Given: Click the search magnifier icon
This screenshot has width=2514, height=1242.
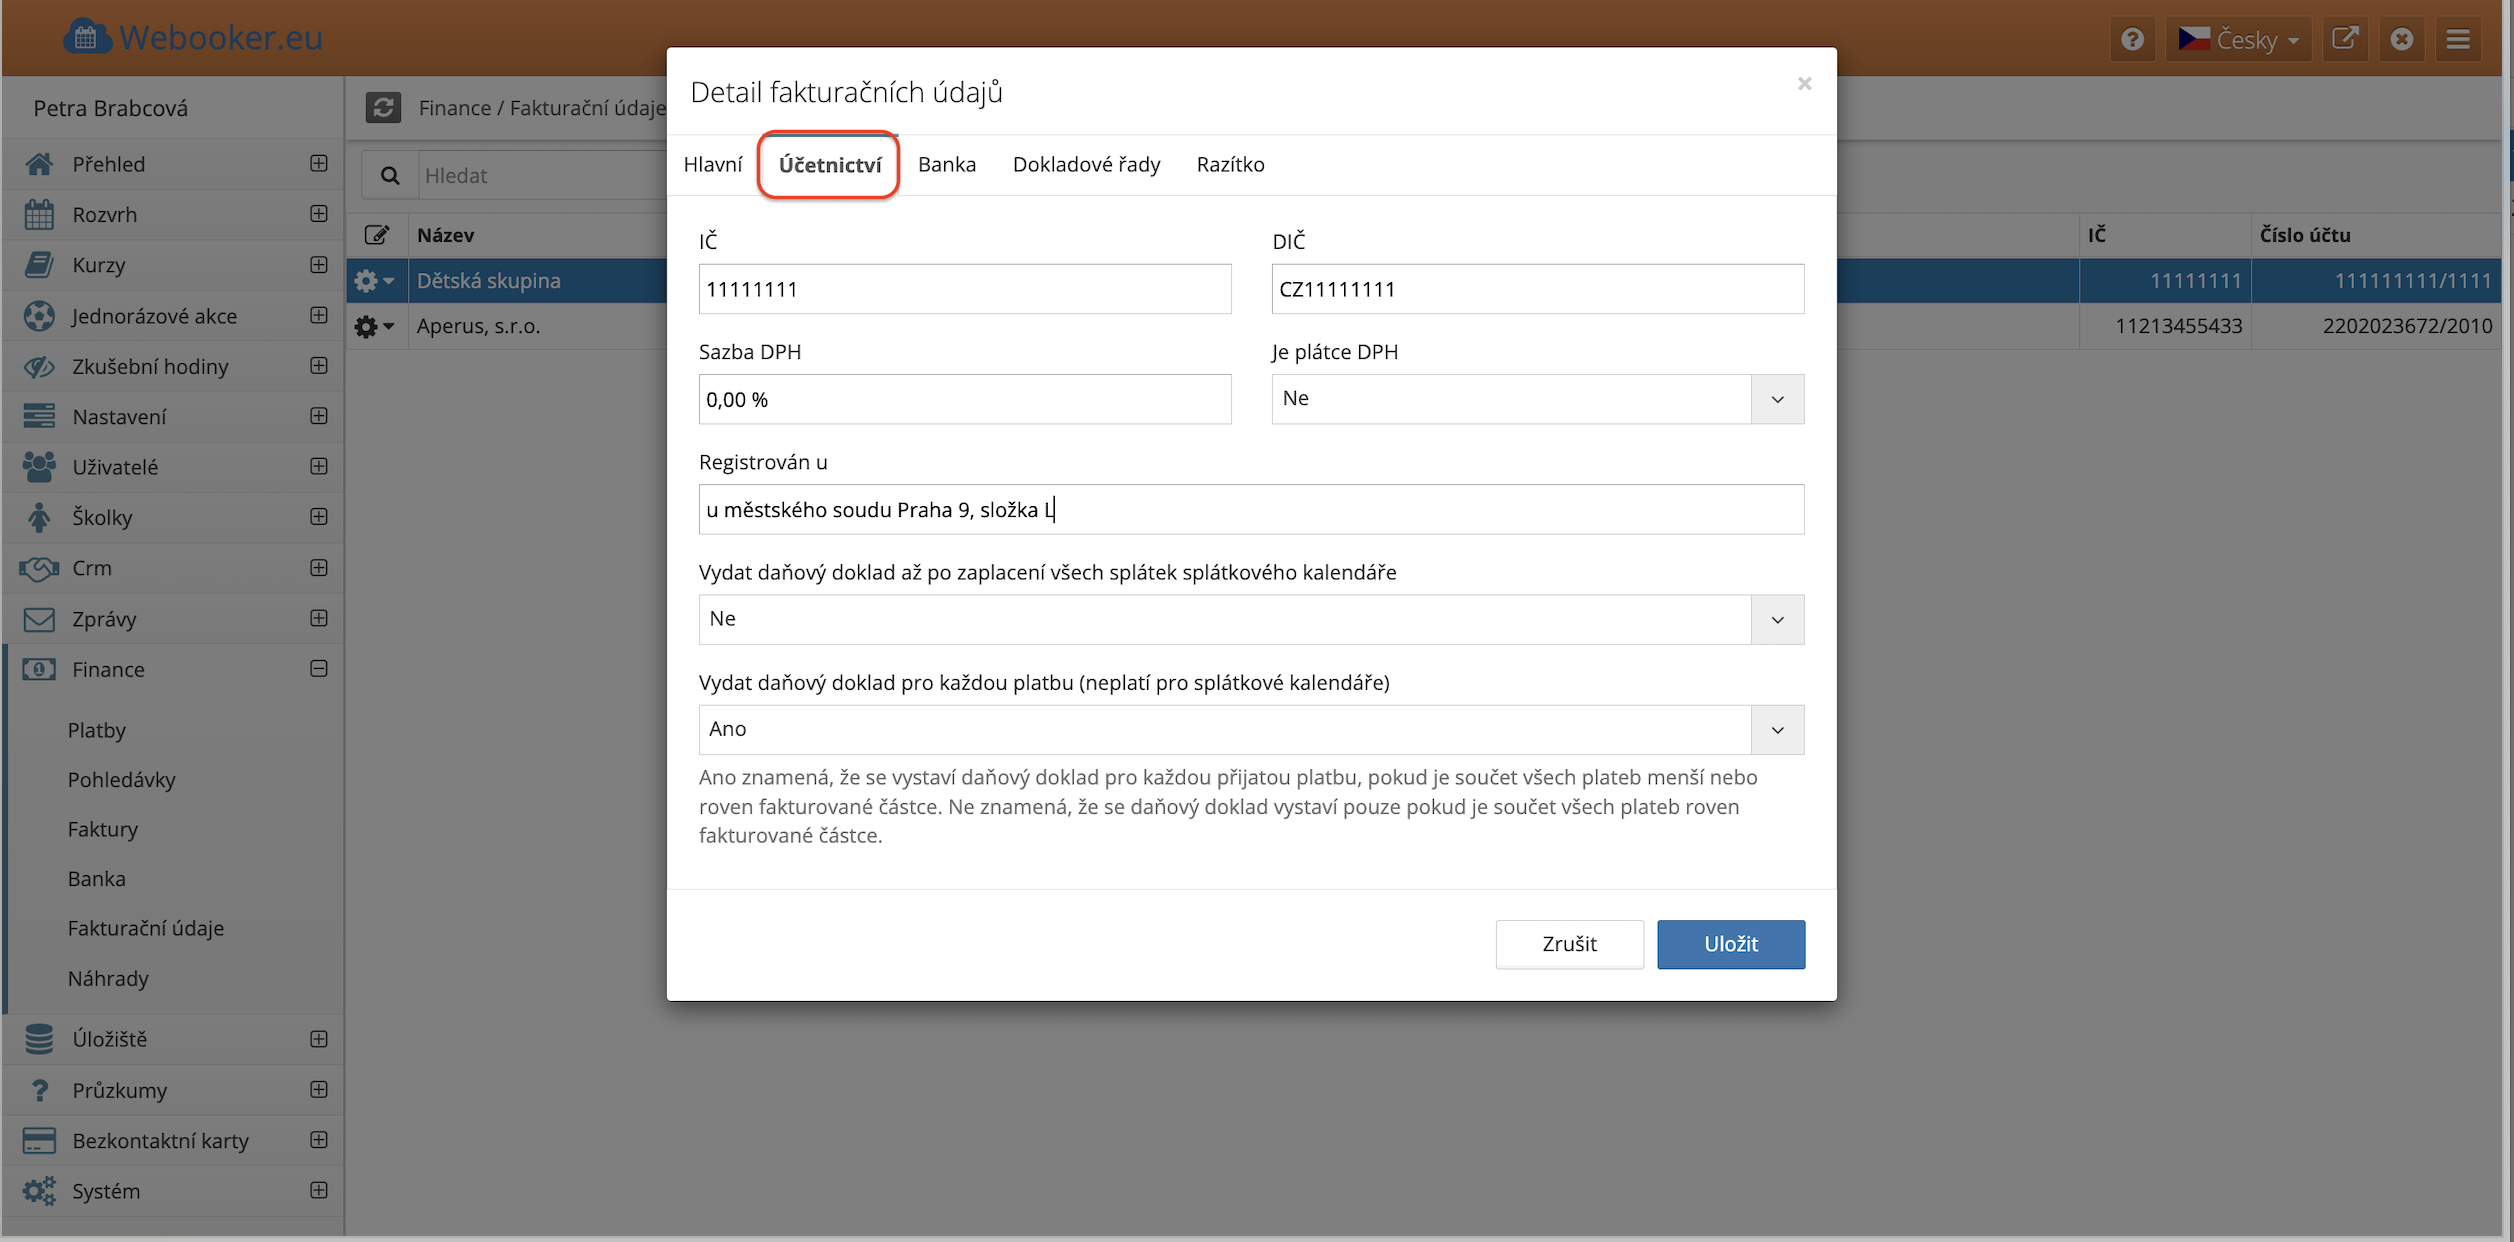Looking at the screenshot, I should (x=390, y=176).
